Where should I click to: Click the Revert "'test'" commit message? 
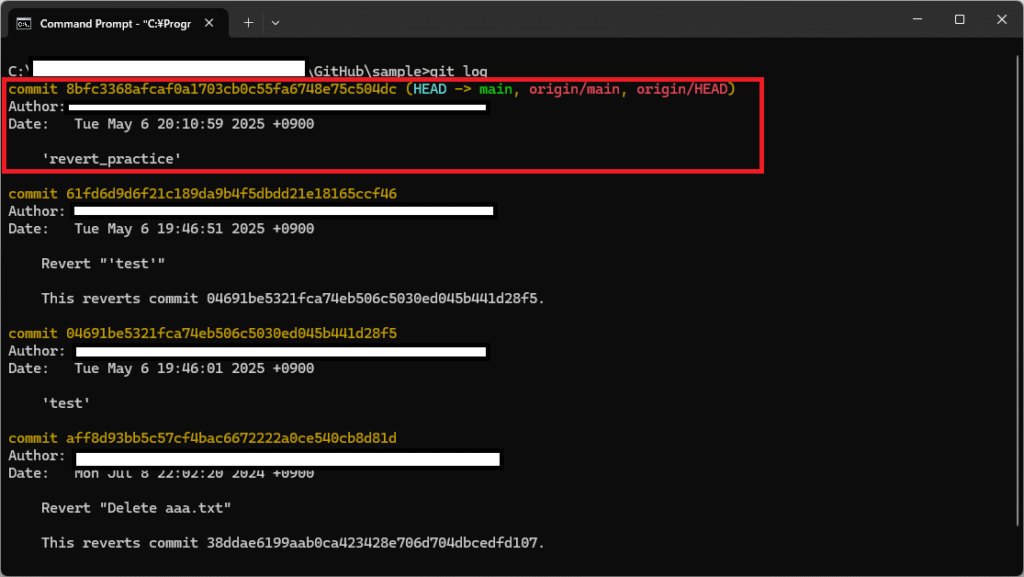tap(103, 264)
